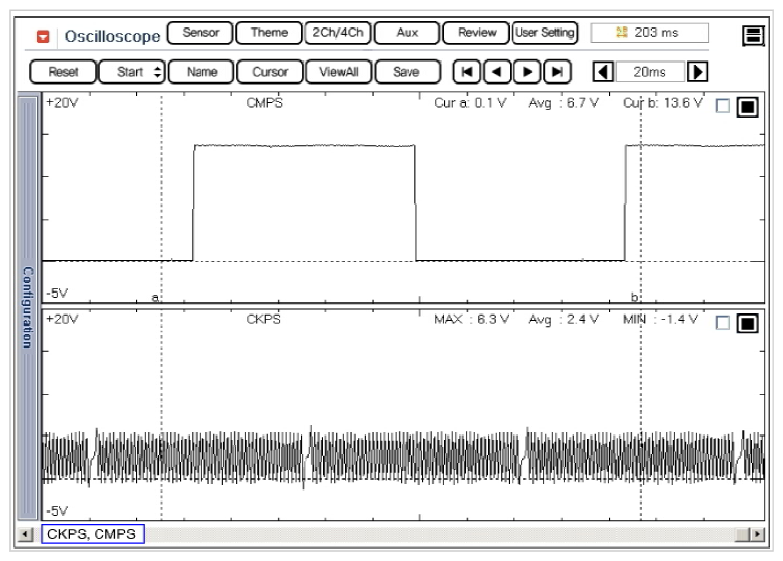Toggle the empty checkbox on CKPS channel

[x=724, y=324]
